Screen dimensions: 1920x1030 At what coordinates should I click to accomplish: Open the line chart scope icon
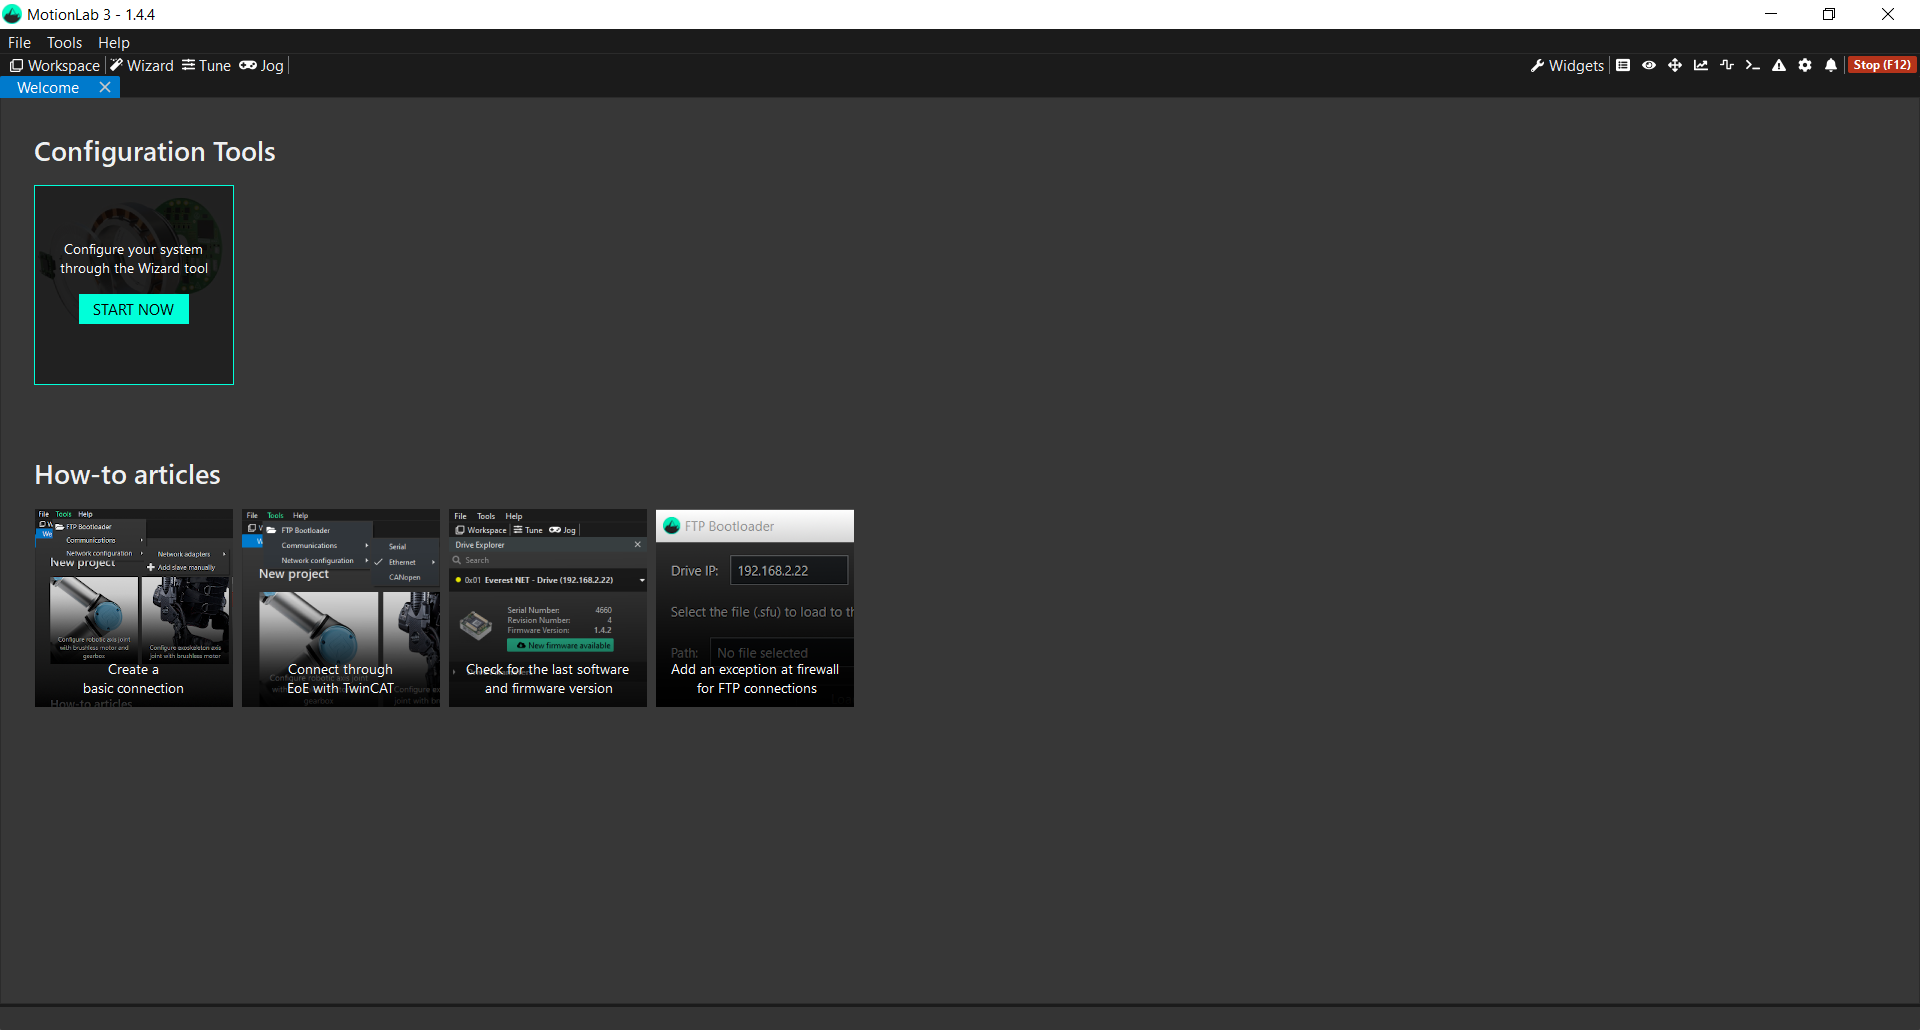click(x=1701, y=65)
